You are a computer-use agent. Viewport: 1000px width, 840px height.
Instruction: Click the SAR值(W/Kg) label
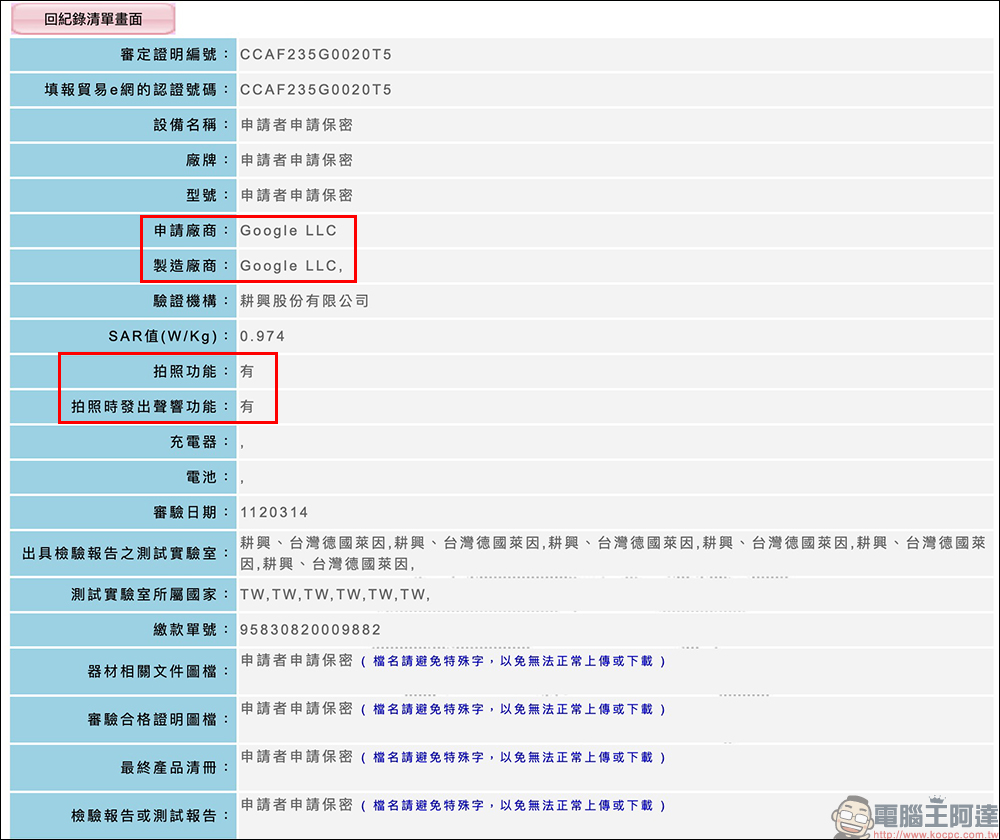[169, 336]
